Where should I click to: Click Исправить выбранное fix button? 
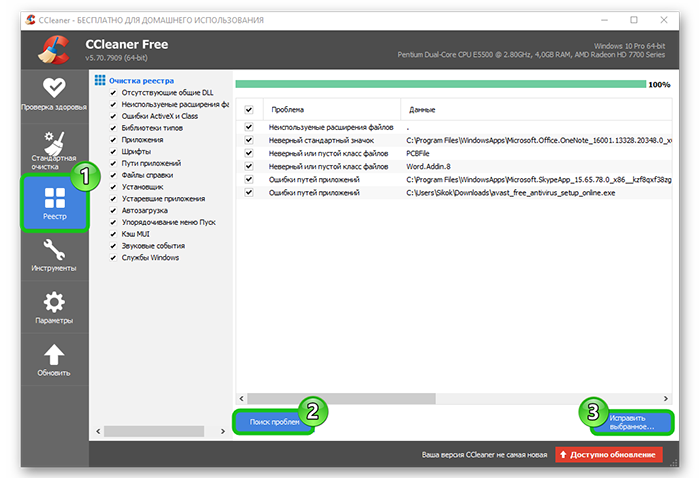coord(632,422)
